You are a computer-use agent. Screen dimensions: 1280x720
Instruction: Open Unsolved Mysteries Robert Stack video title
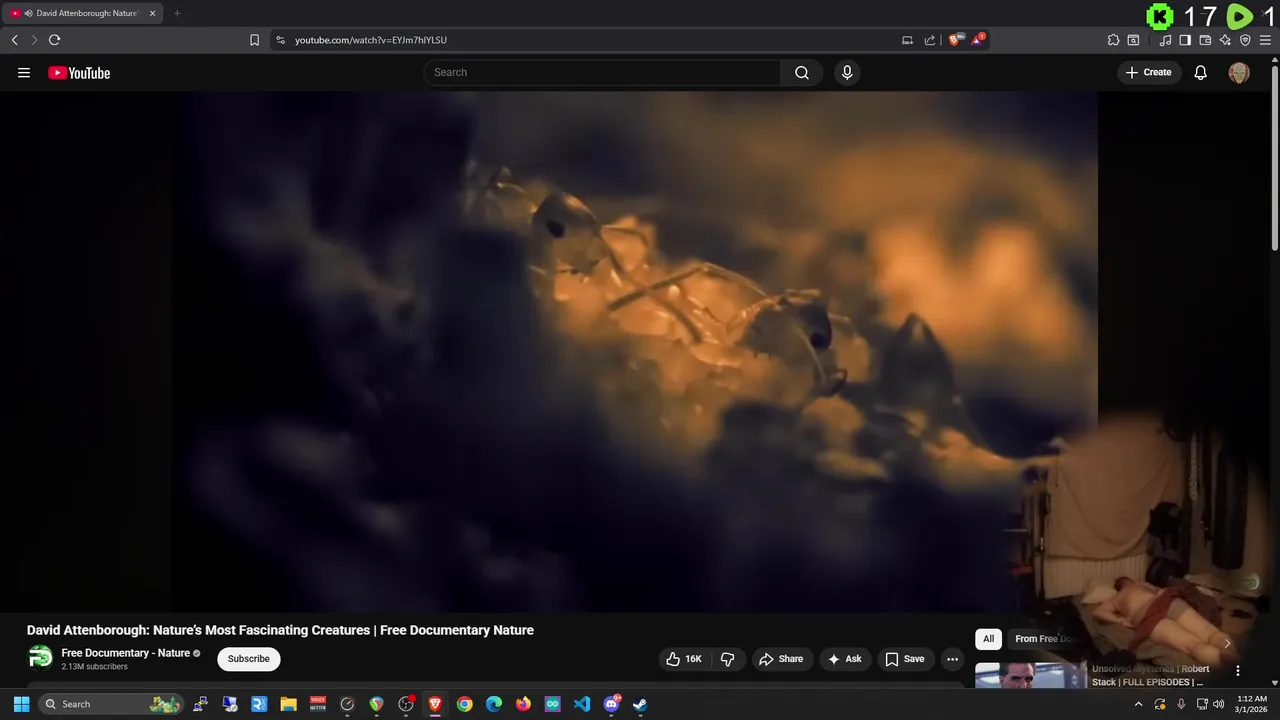(x=1151, y=675)
